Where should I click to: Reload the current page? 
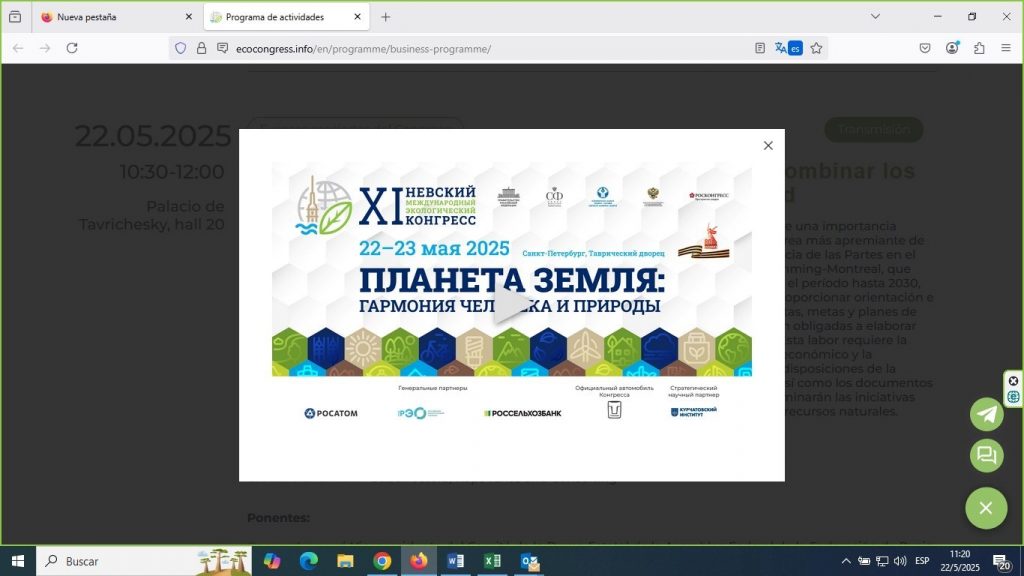tap(72, 48)
